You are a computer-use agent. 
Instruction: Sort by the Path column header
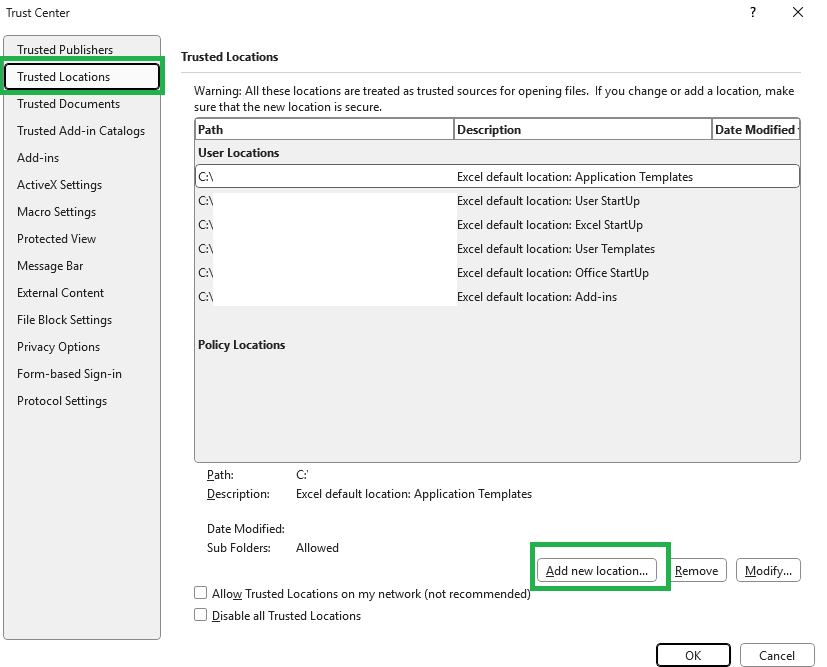click(324, 130)
